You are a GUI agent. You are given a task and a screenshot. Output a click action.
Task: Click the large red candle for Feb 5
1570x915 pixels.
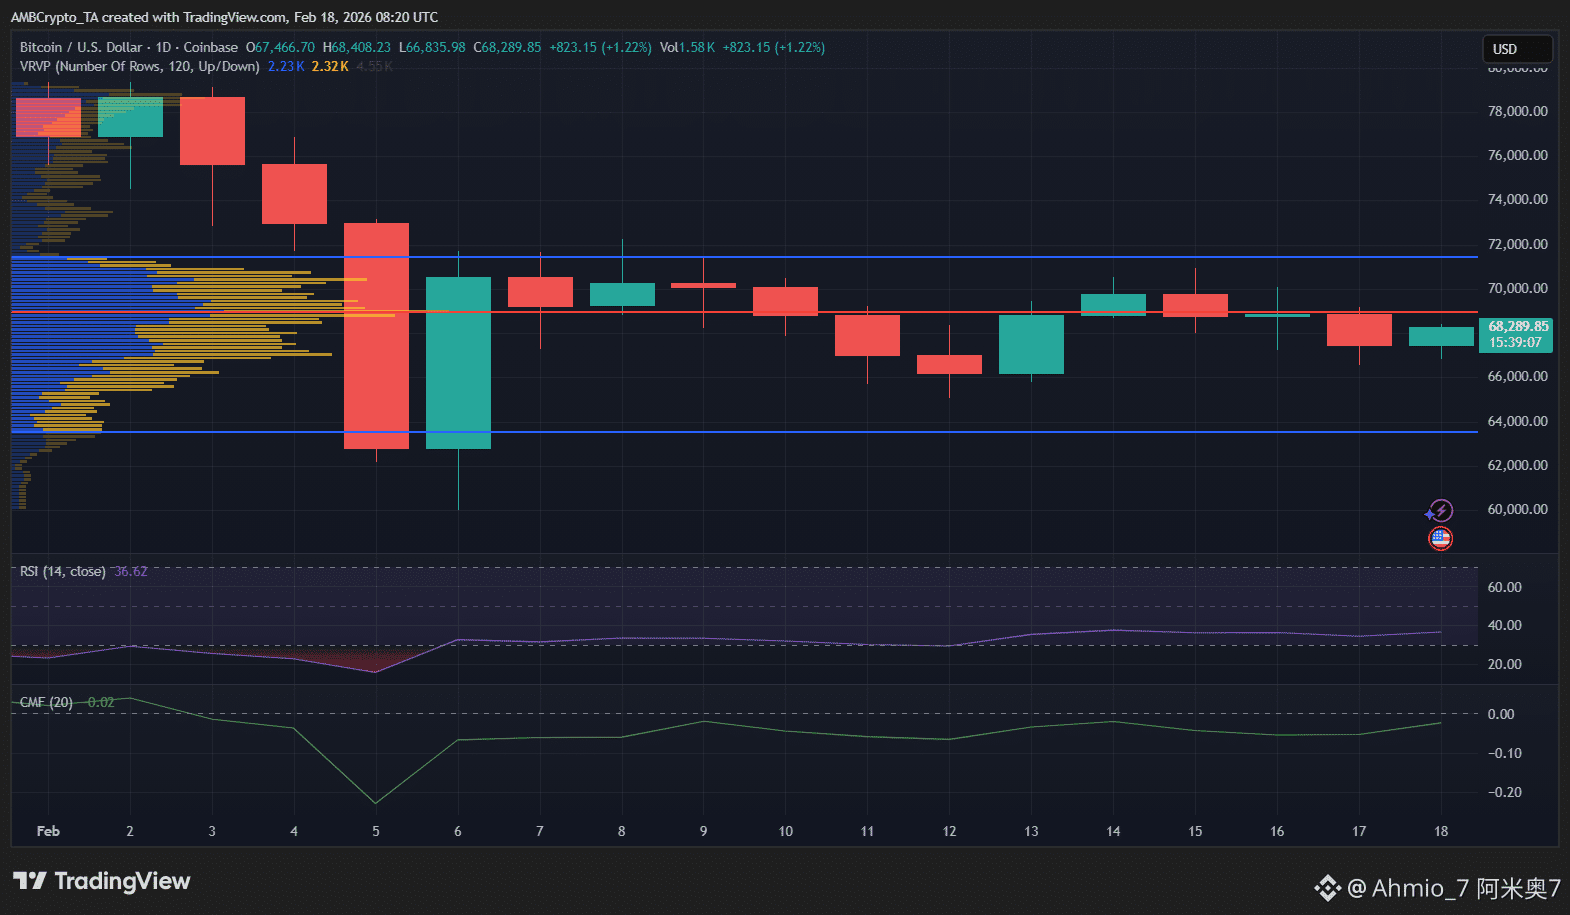376,335
